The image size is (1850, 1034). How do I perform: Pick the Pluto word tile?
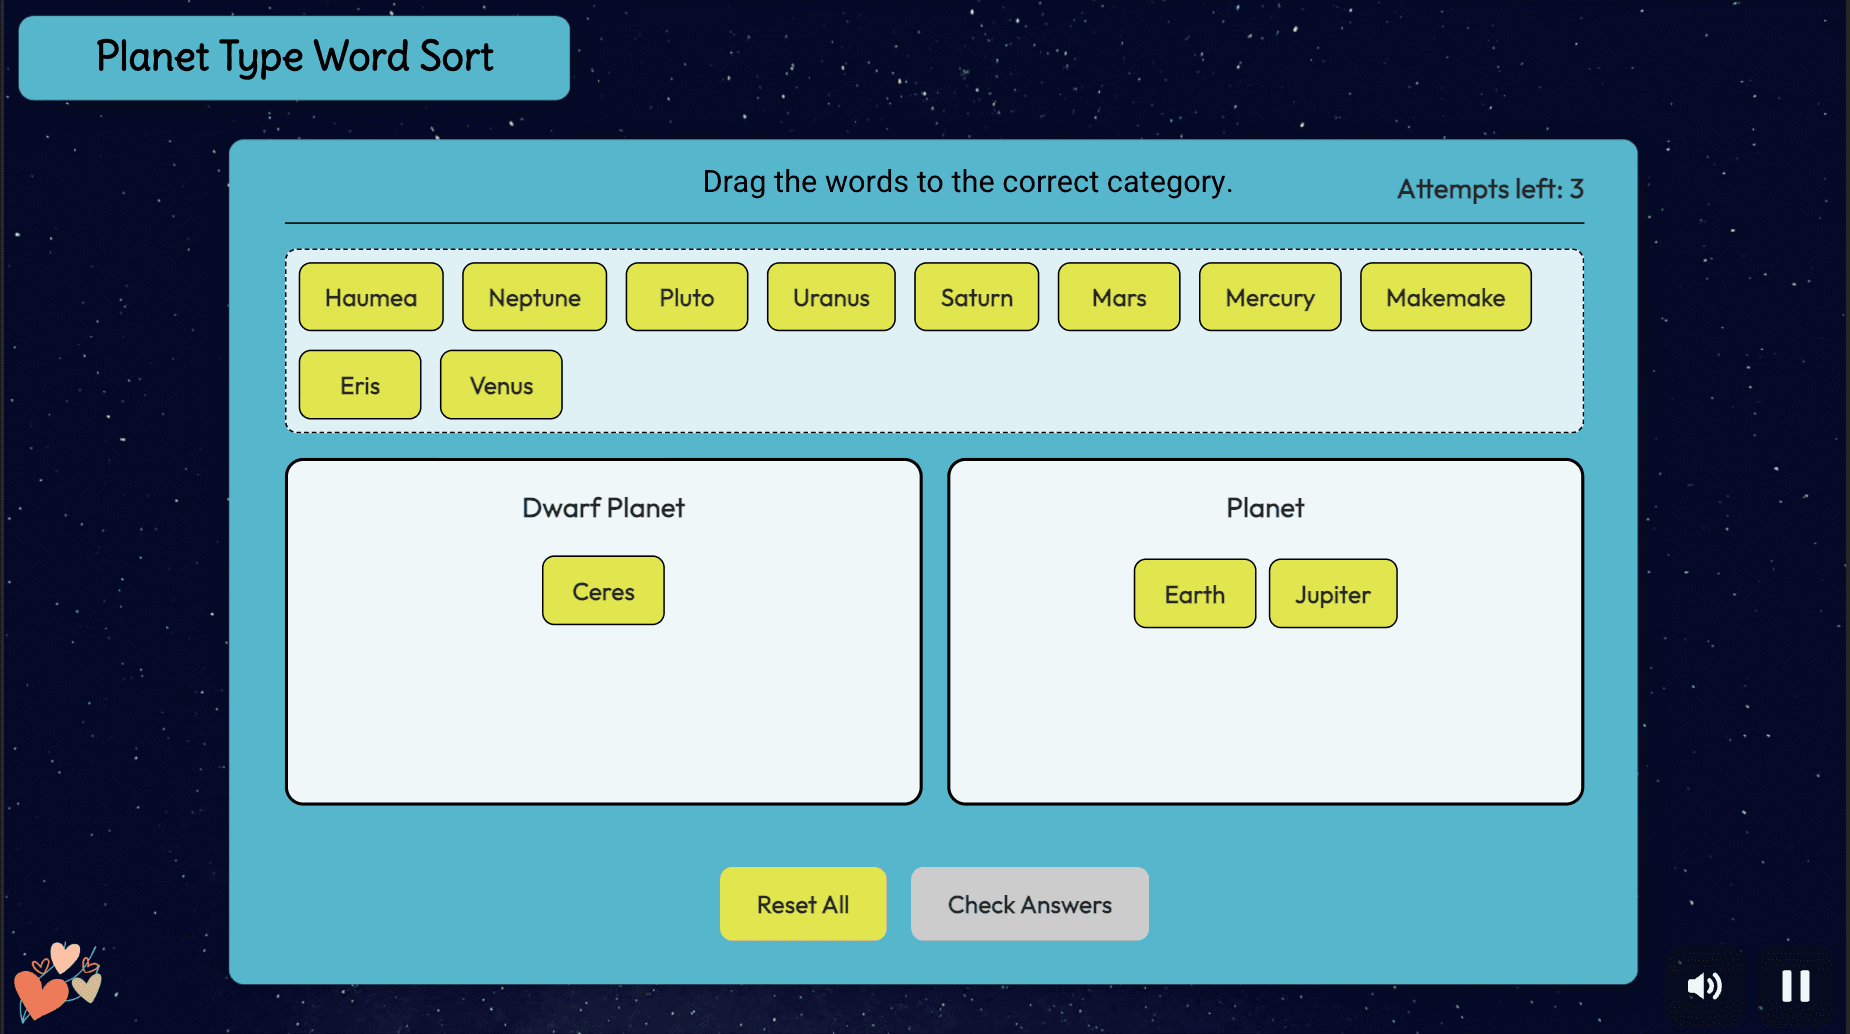coord(686,297)
